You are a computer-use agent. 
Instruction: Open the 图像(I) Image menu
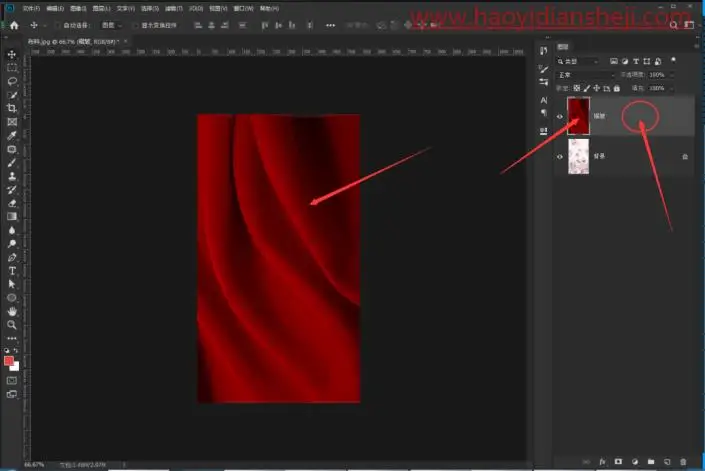click(x=78, y=9)
